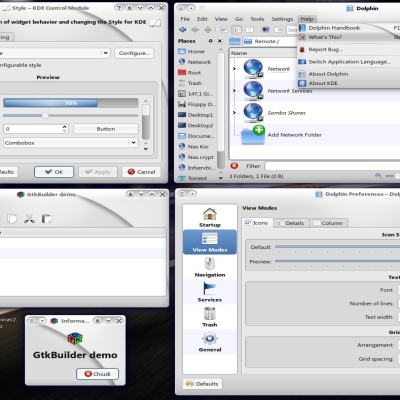Click spinbox arrows in style preview
The image size is (400, 400).
click(x=65, y=129)
